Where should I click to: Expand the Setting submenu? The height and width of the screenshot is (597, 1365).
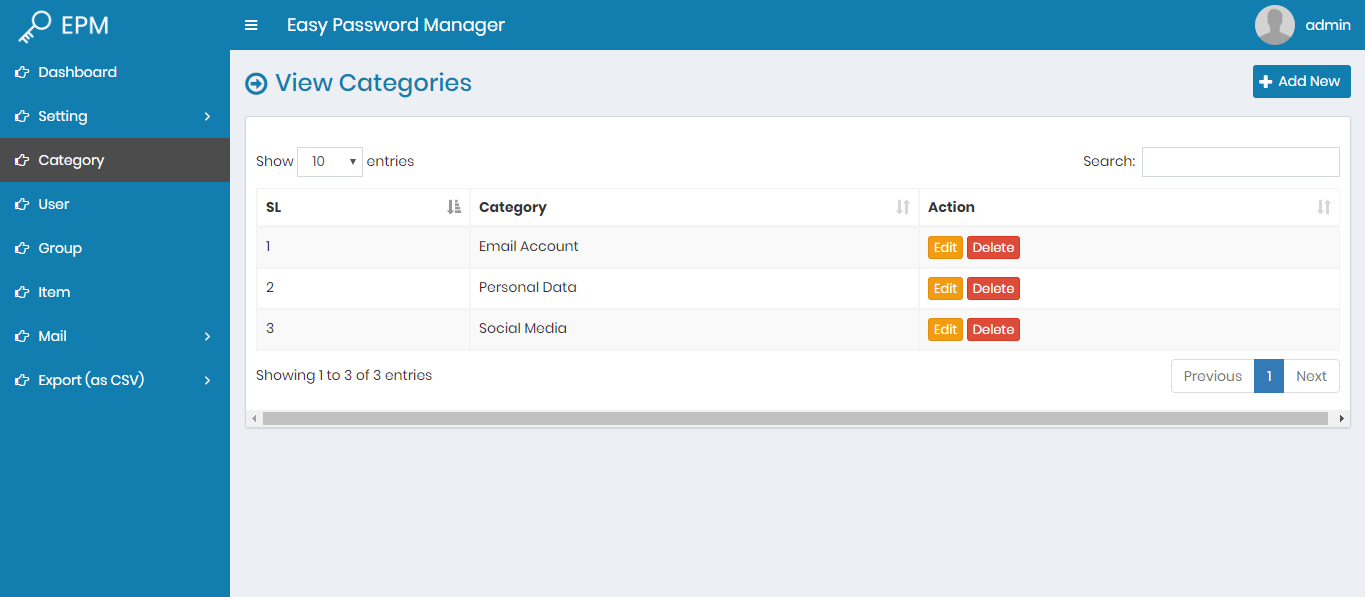[207, 116]
